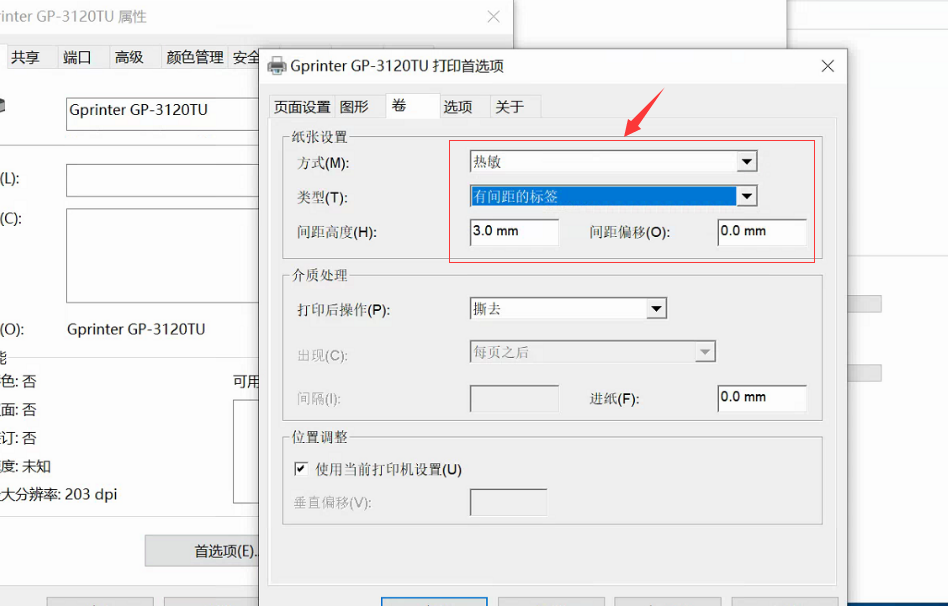Click the disabled 间隔 input field

[x=514, y=398]
